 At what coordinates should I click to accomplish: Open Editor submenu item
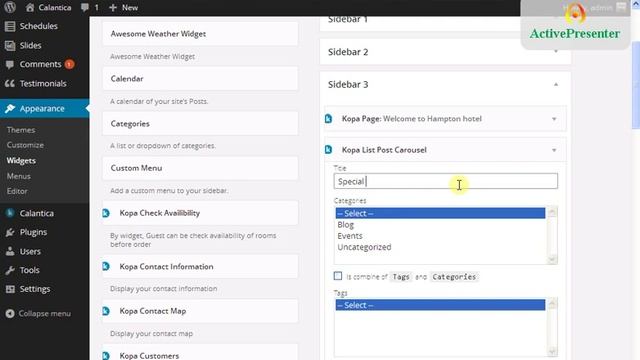click(17, 191)
